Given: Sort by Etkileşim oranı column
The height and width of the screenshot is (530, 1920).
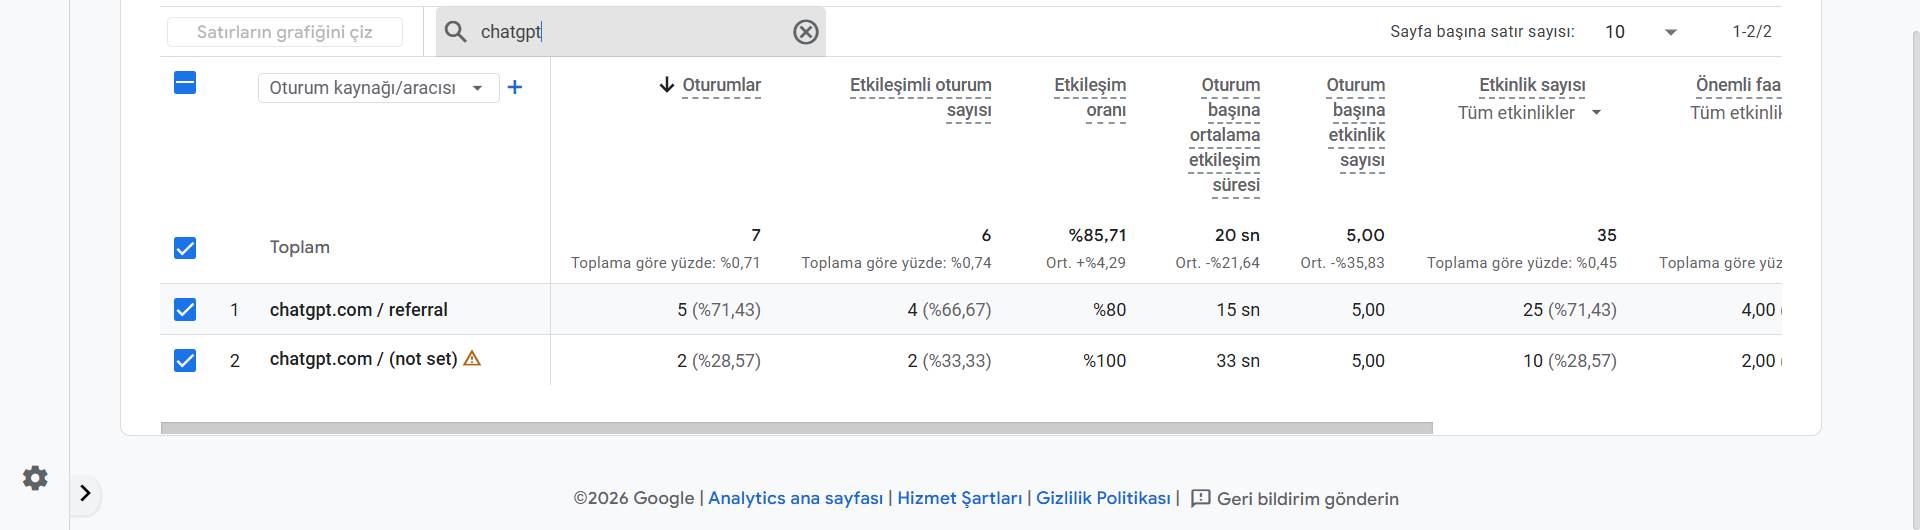Looking at the screenshot, I should 1090,97.
